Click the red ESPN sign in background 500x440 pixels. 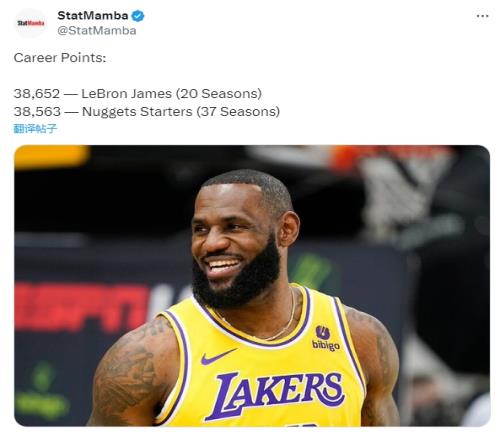tap(82, 306)
